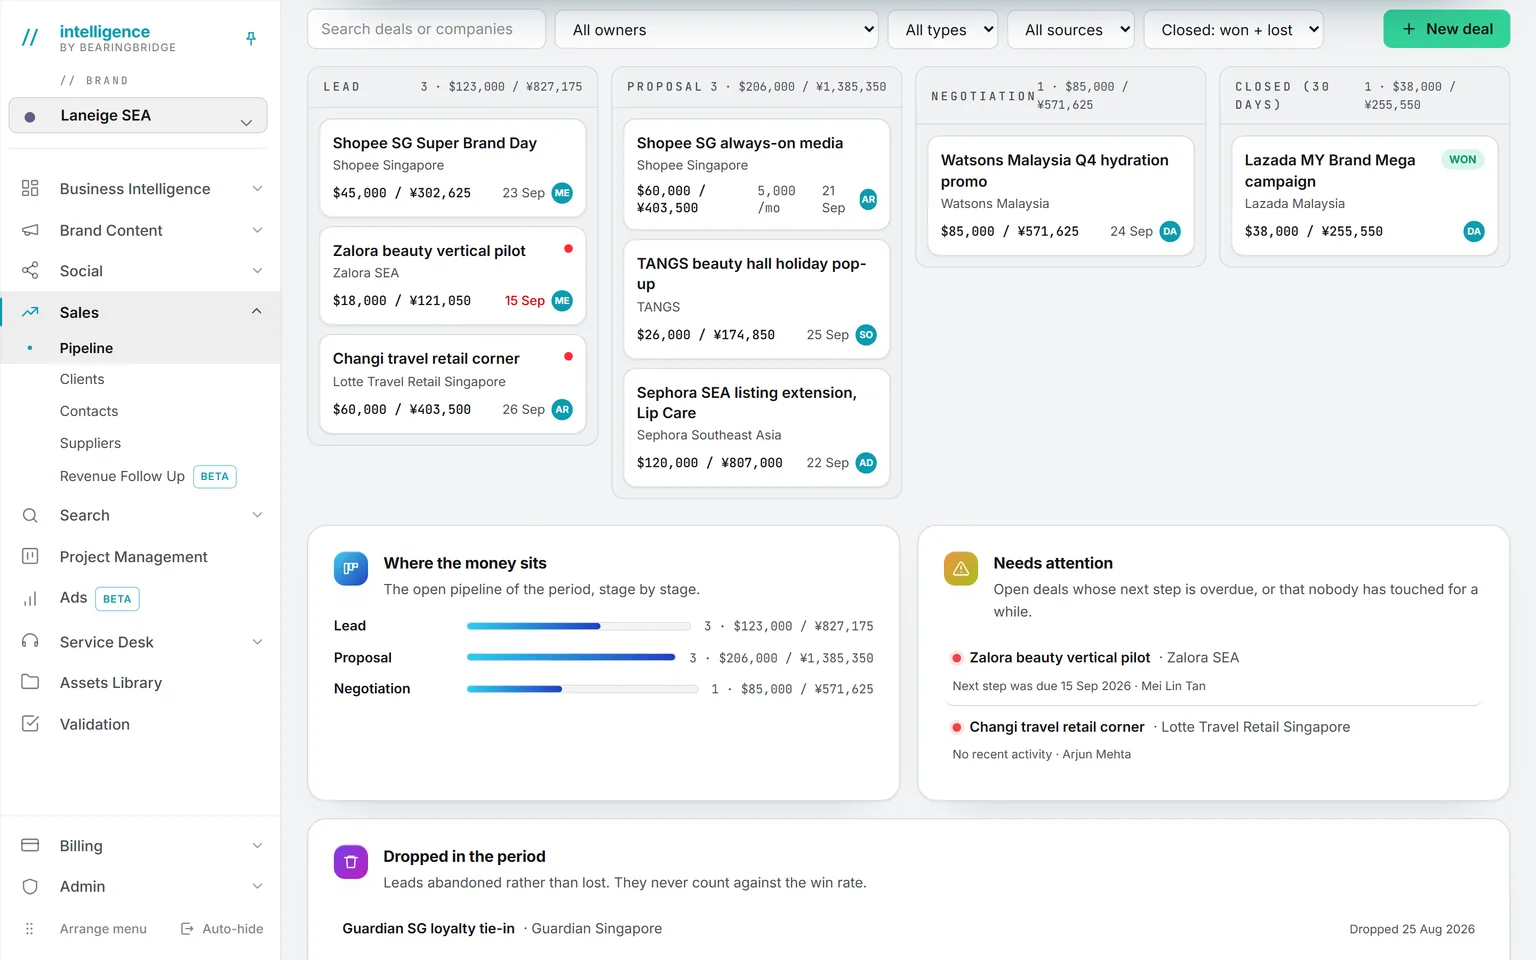Image resolution: width=1536 pixels, height=960 pixels.
Task: Click the Proposal pipeline progress bar
Action: (x=572, y=658)
